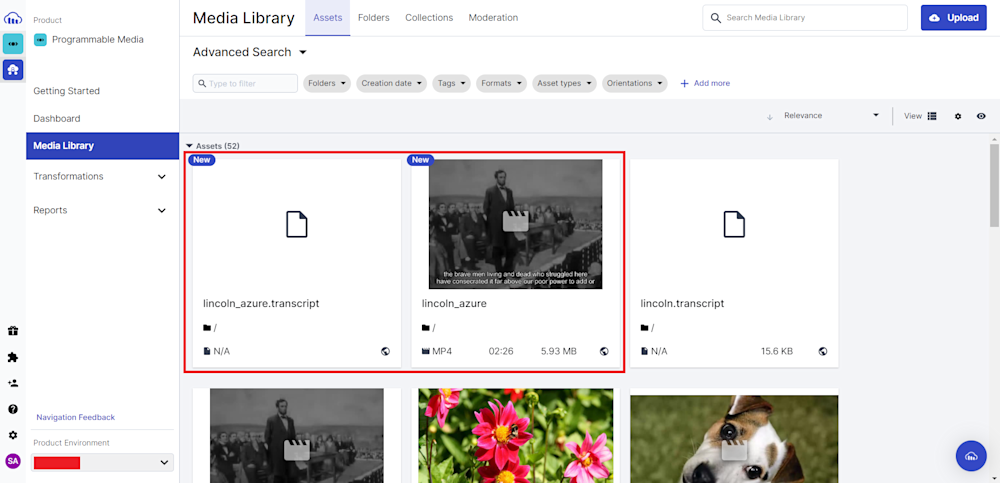1000x483 pixels.
Task: Open the Navigation Feedback link
Action: (x=75, y=417)
